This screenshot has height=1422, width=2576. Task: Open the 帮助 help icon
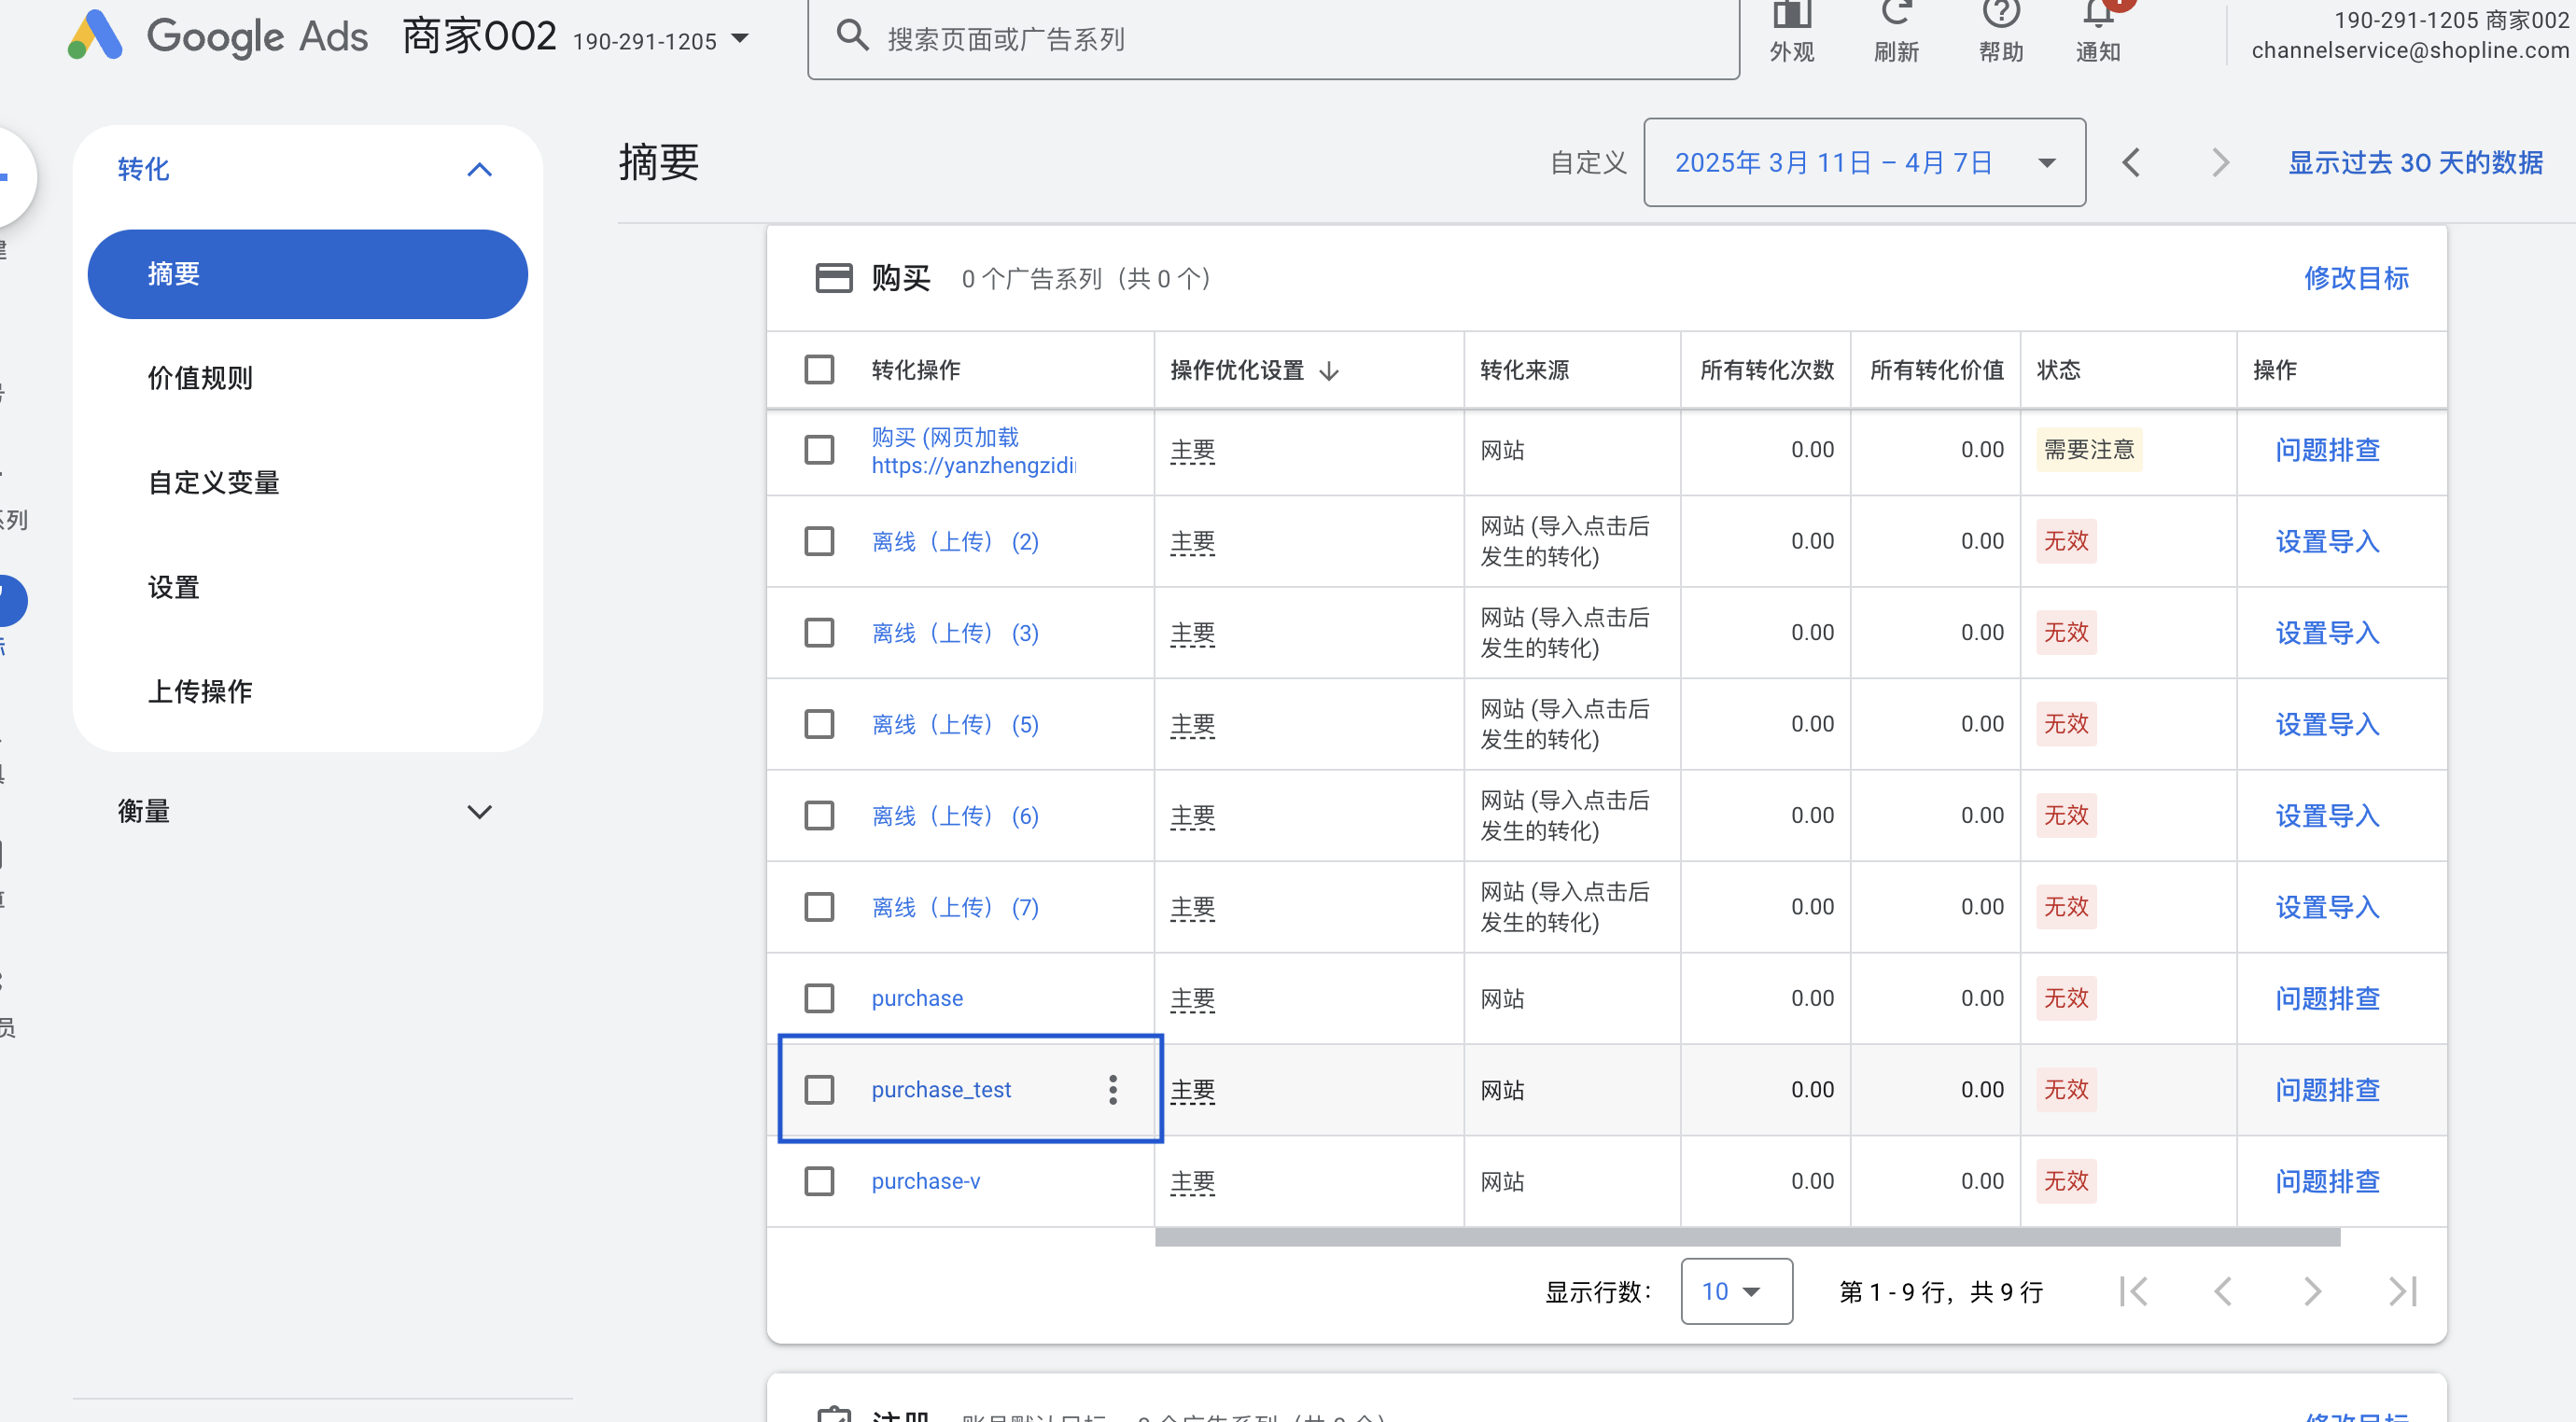2000,12
